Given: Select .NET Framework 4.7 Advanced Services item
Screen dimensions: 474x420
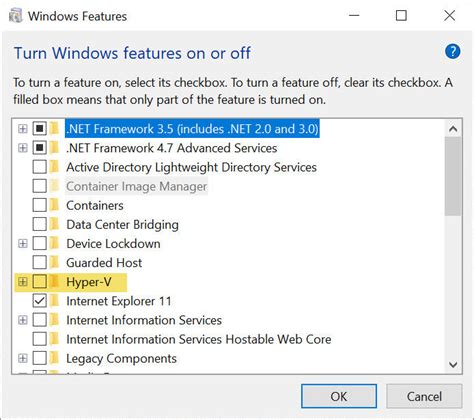Looking at the screenshot, I should click(172, 148).
